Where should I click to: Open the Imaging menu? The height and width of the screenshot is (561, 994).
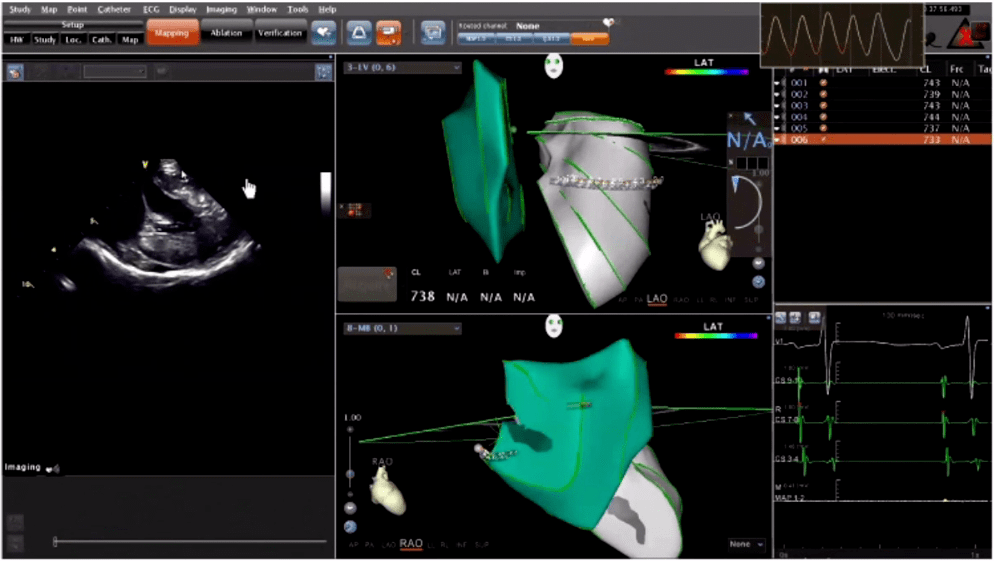(x=221, y=9)
